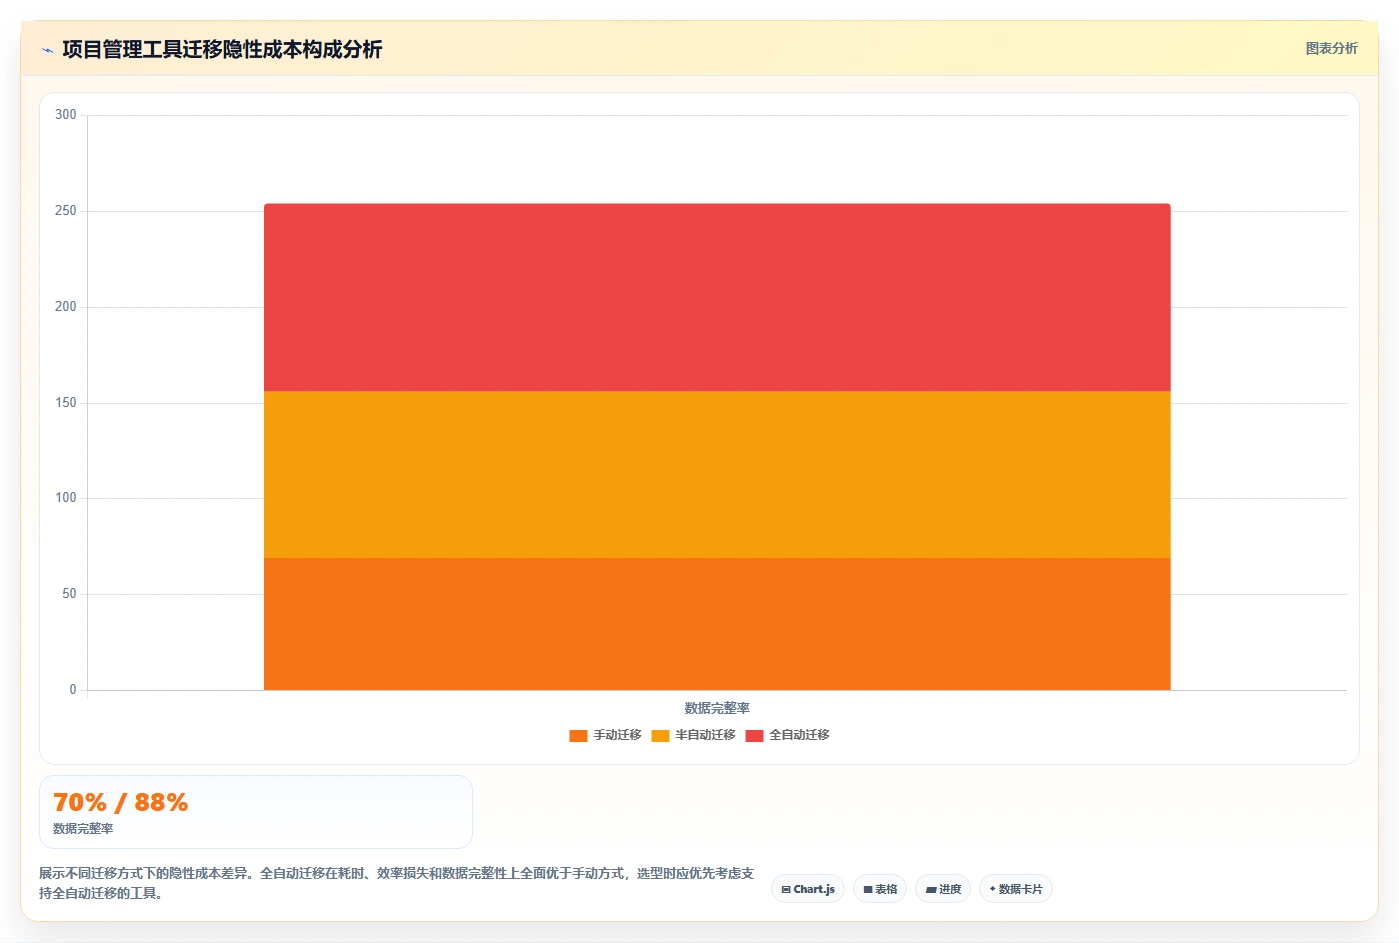
Task: Click the orange 手动迁移 bar segment
Action: tap(717, 624)
